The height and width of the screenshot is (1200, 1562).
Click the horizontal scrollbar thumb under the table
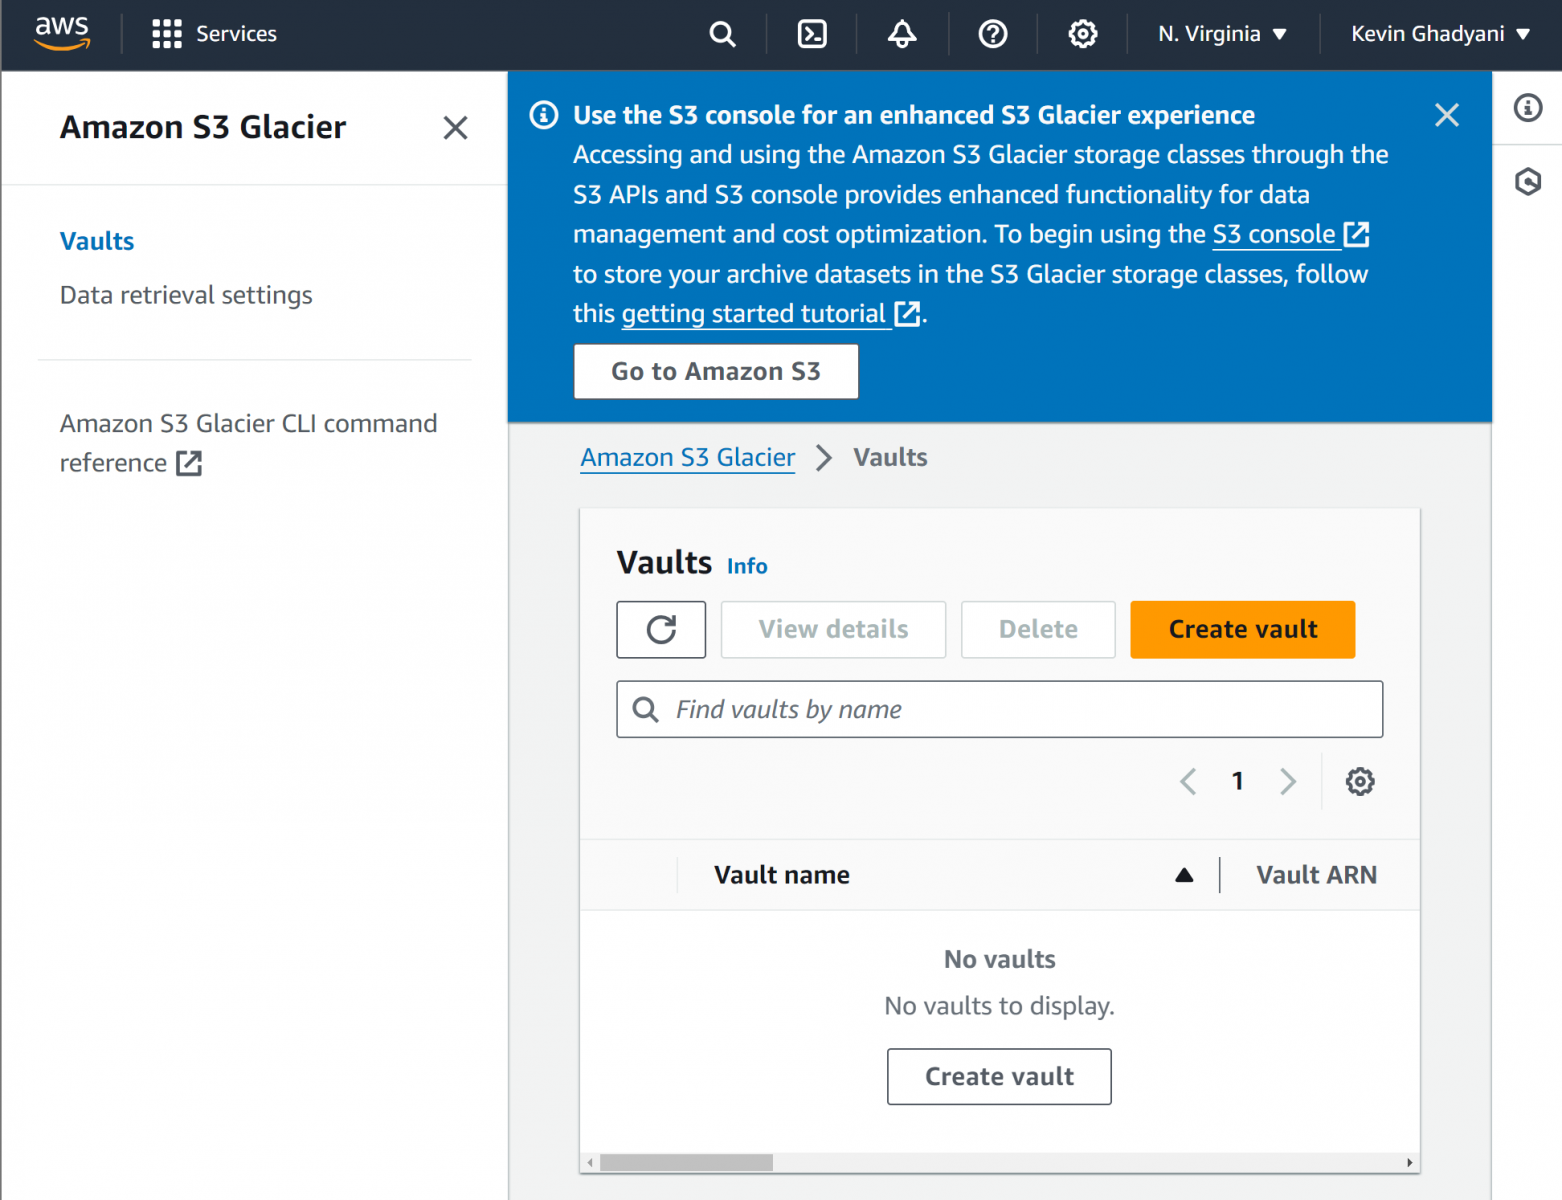click(x=686, y=1163)
